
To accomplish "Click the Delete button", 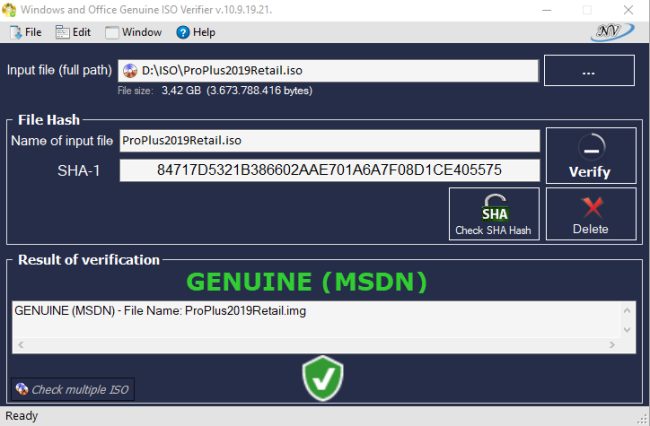I will click(x=591, y=214).
